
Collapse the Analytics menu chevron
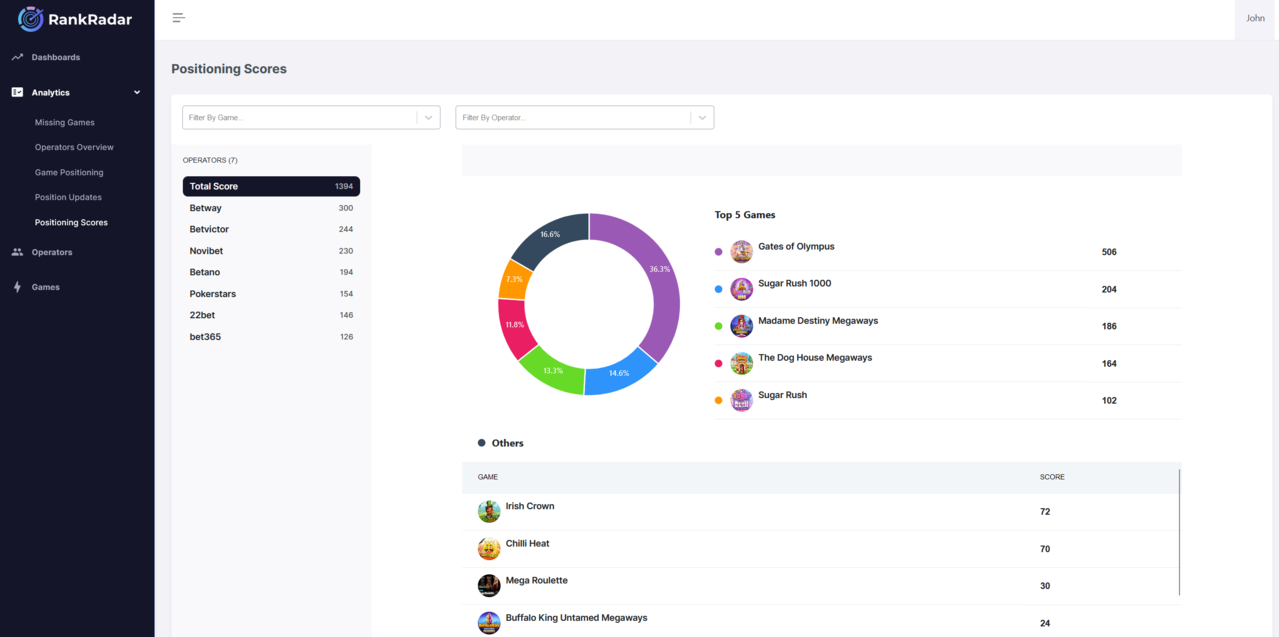pos(137,92)
